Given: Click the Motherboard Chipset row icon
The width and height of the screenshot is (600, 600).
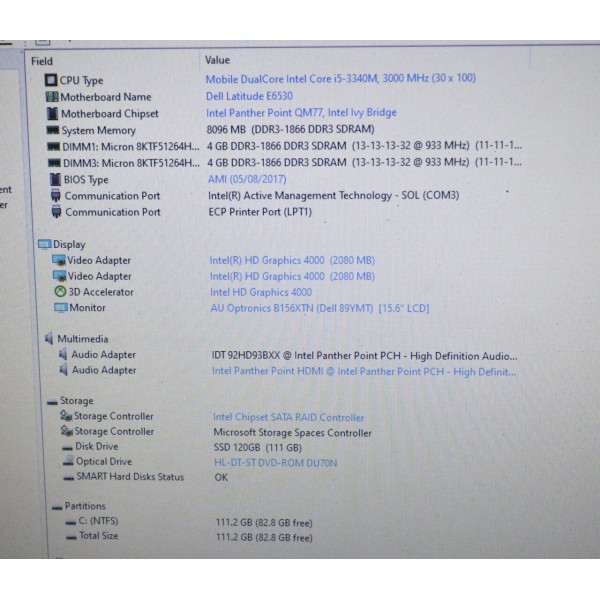Looking at the screenshot, I should (52, 113).
